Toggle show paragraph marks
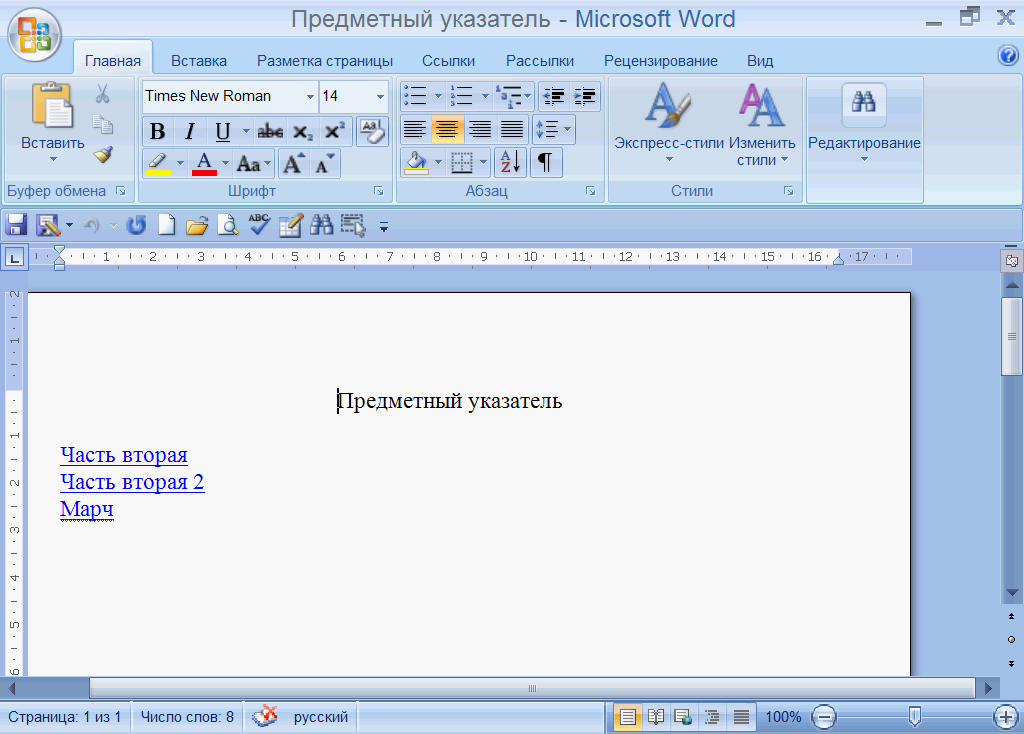Viewport: 1024px width, 734px height. pyautogui.click(x=545, y=162)
